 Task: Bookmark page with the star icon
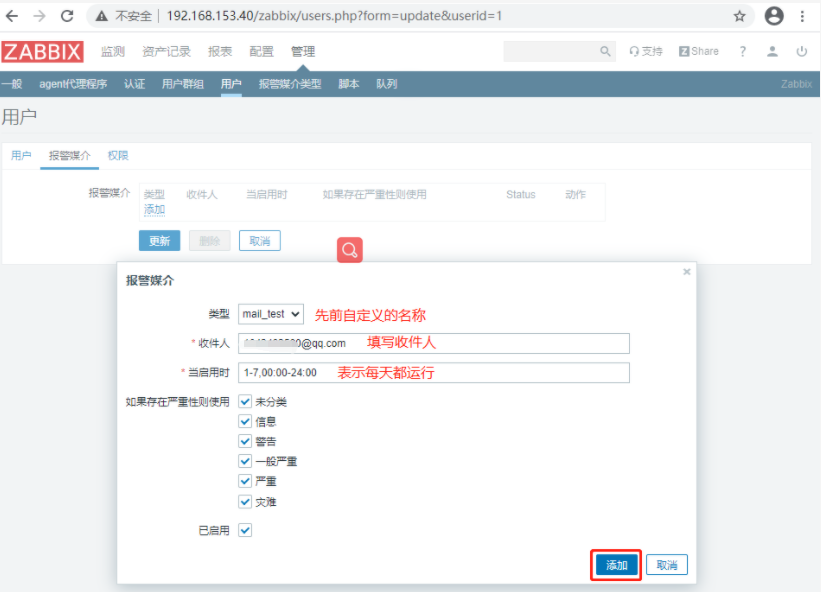[739, 16]
